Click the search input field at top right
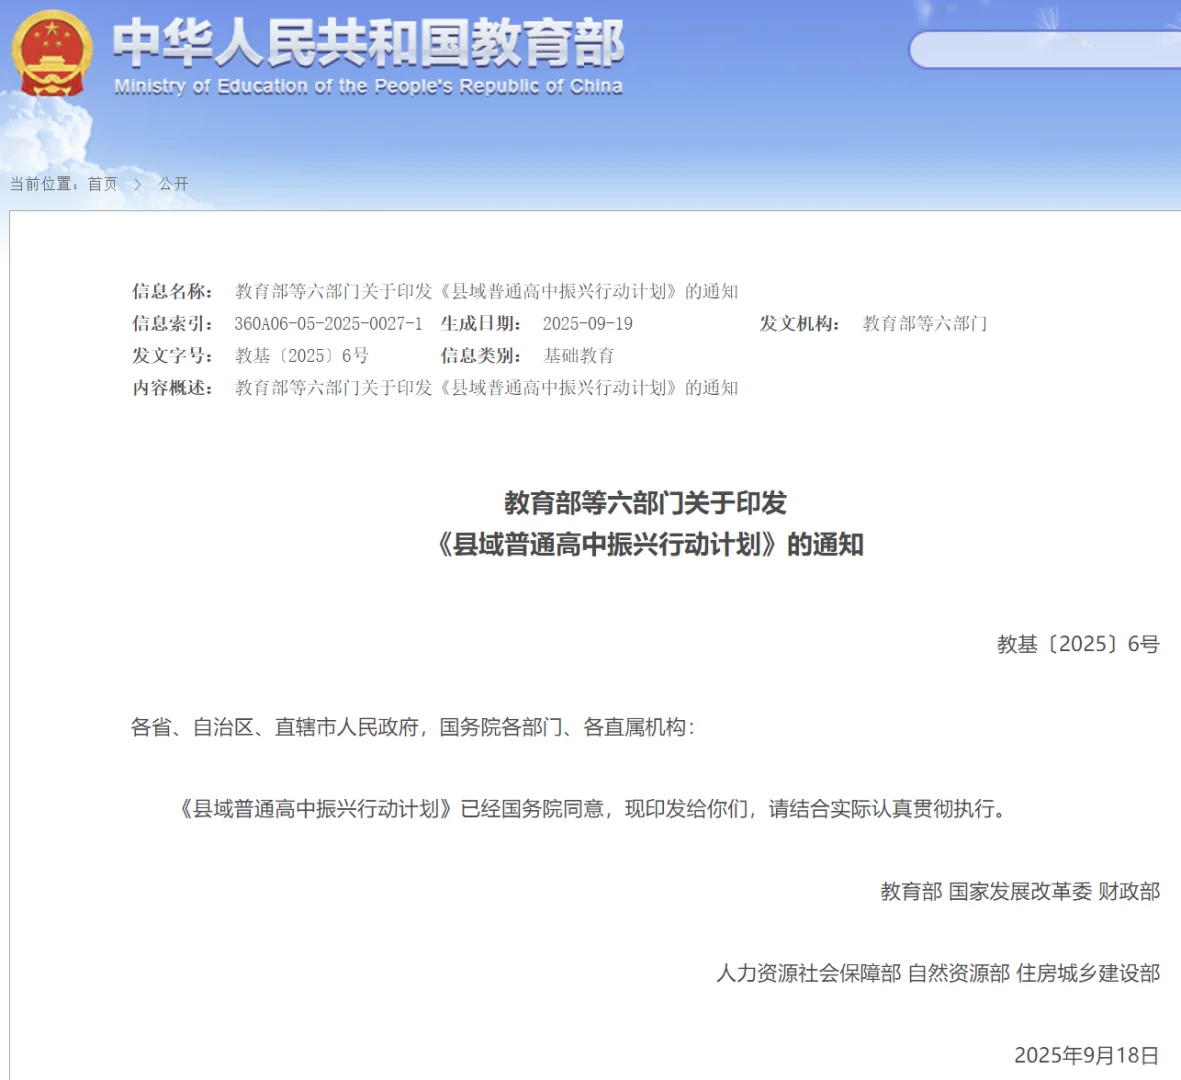This screenshot has height=1080, width=1181. tap(1045, 50)
